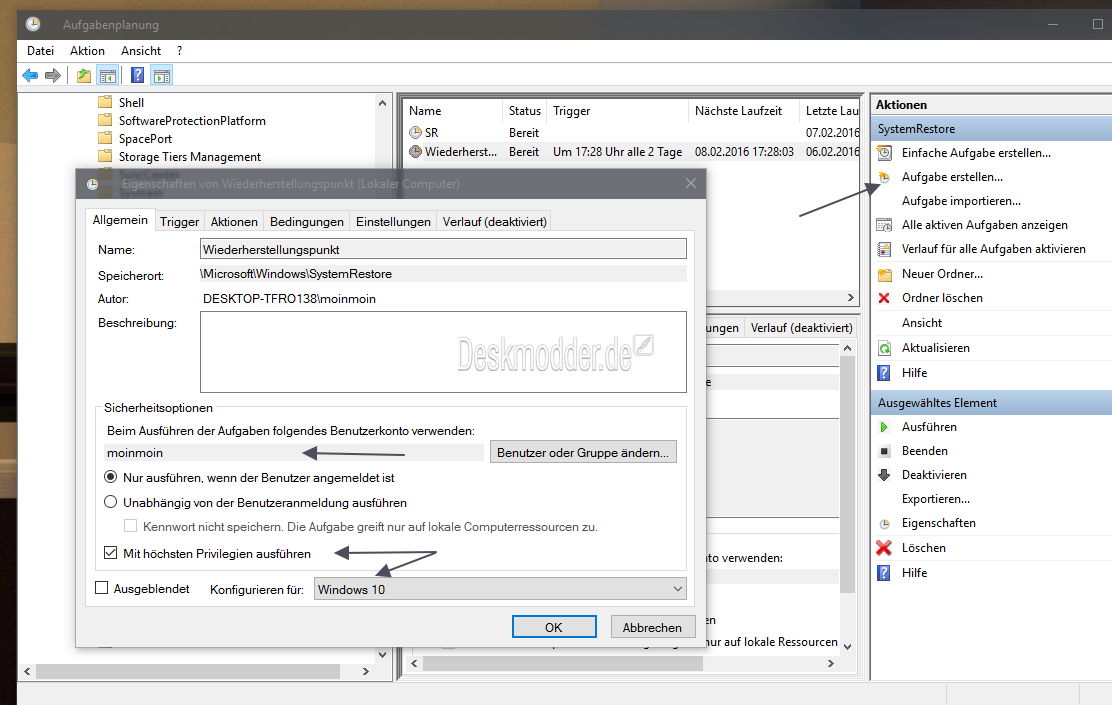This screenshot has width=1112, height=705.
Task: Click the forward arrow toolbar icon
Action: (x=53, y=75)
